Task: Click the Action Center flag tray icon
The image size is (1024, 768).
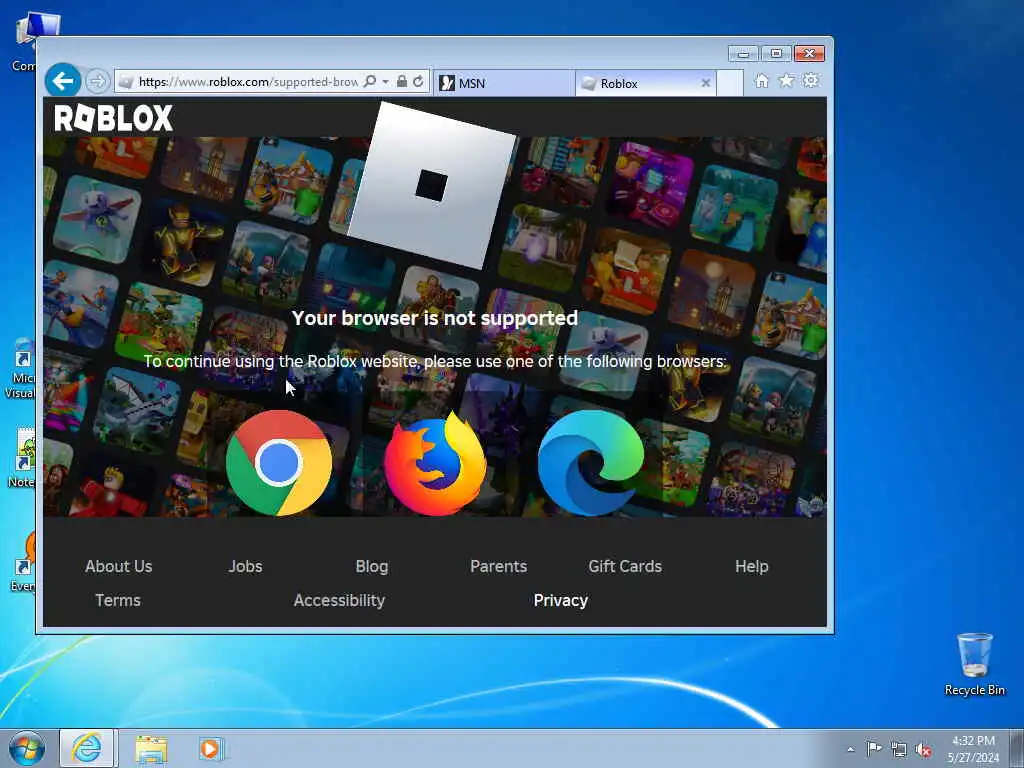Action: (x=874, y=748)
